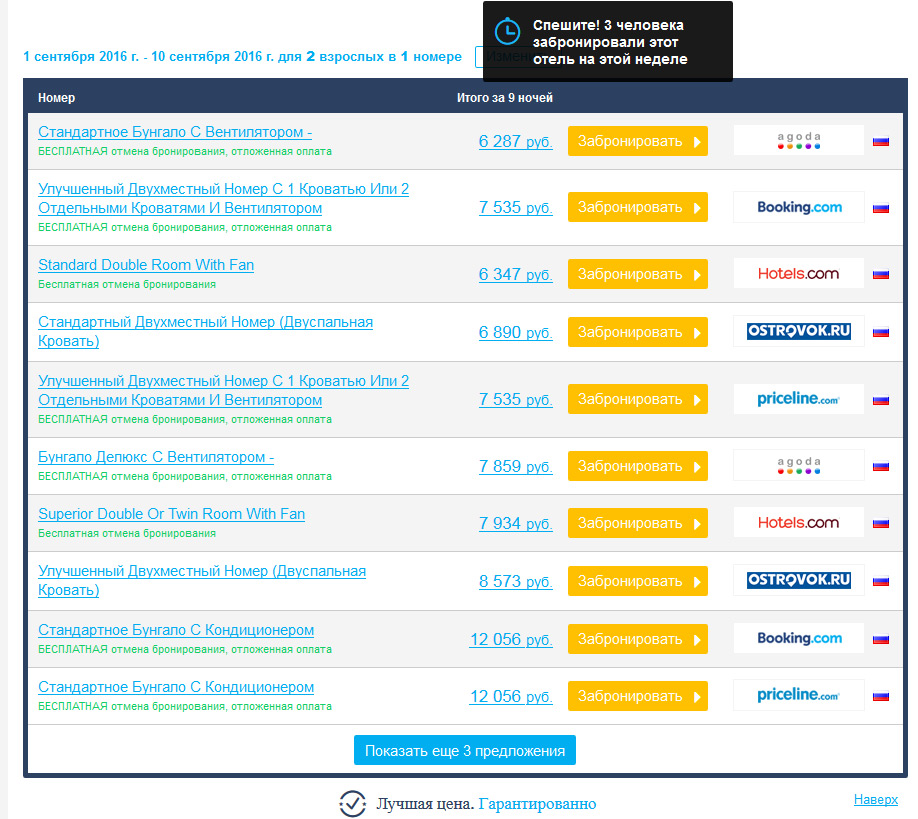Open the Стандартное Бунгало С Вентилятором room link
The width and height of the screenshot is (918, 819).
click(175, 132)
